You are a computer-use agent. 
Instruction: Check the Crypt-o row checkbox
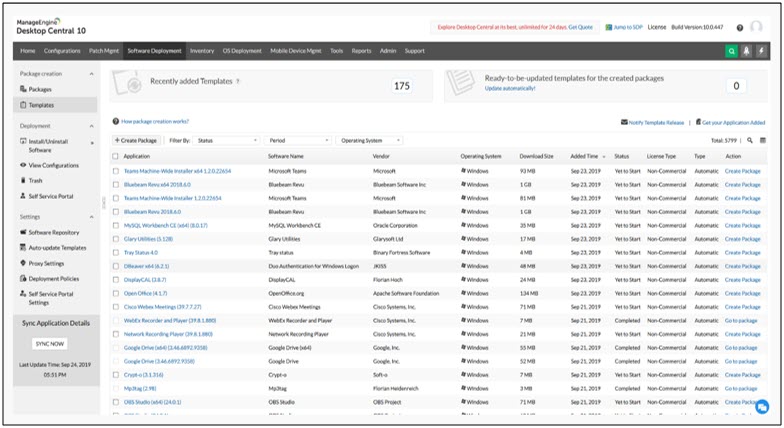coord(116,374)
